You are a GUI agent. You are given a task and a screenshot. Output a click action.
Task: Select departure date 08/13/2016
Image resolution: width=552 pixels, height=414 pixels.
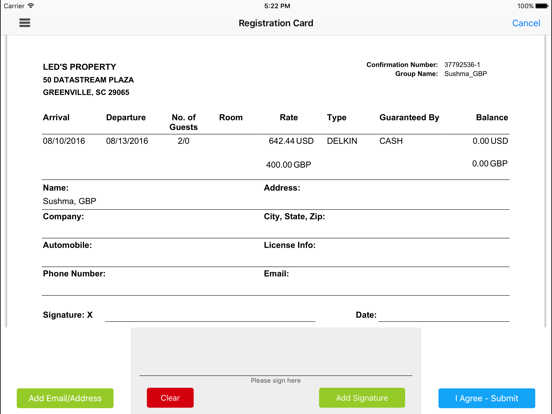coord(127,141)
